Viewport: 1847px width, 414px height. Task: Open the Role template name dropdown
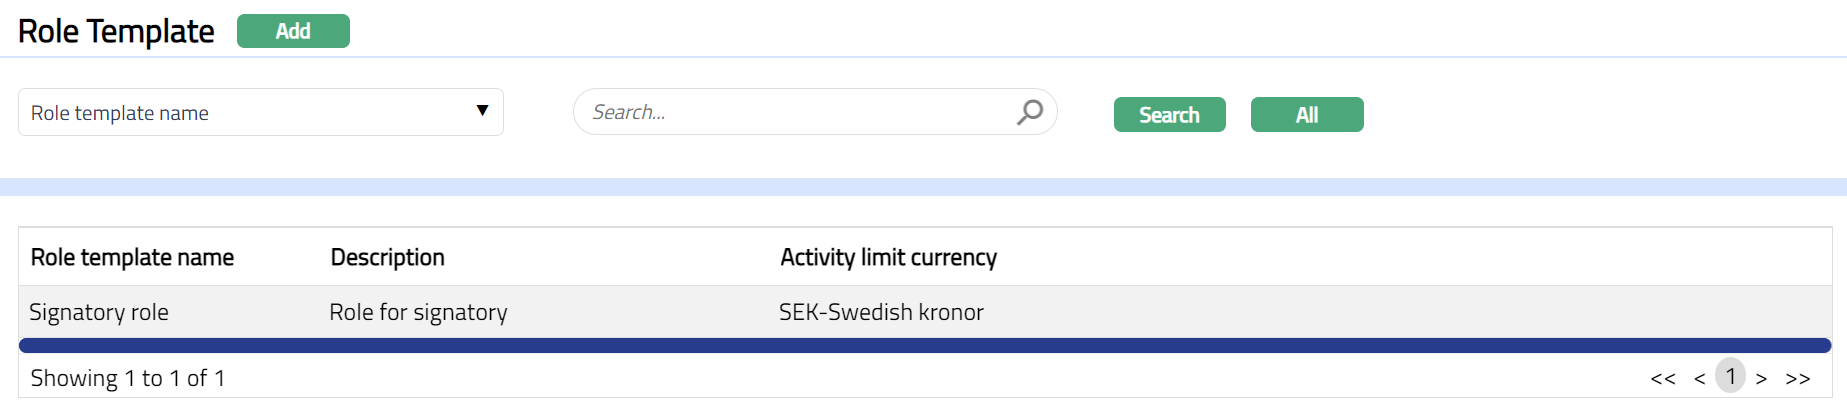pos(260,112)
